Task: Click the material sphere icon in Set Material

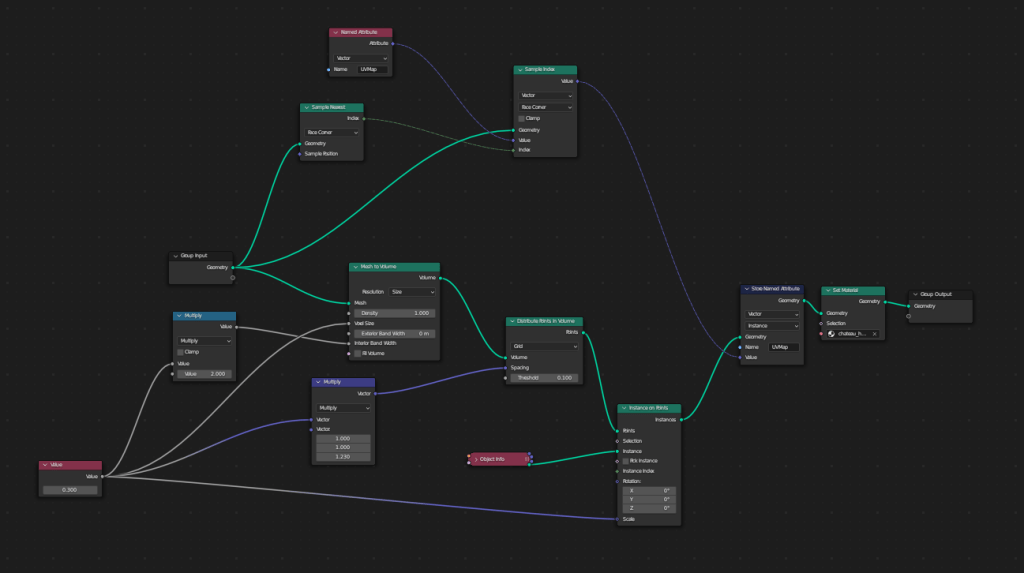Action: pos(832,334)
